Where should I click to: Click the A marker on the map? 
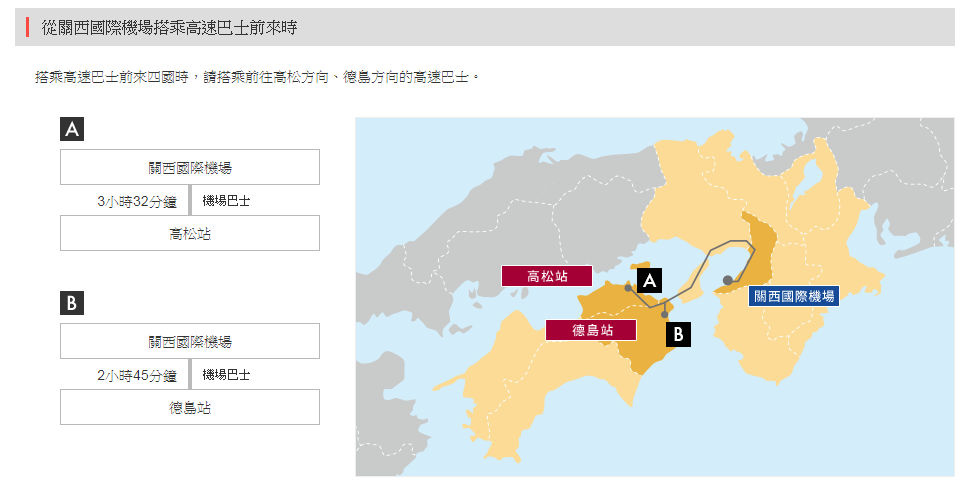tap(649, 281)
